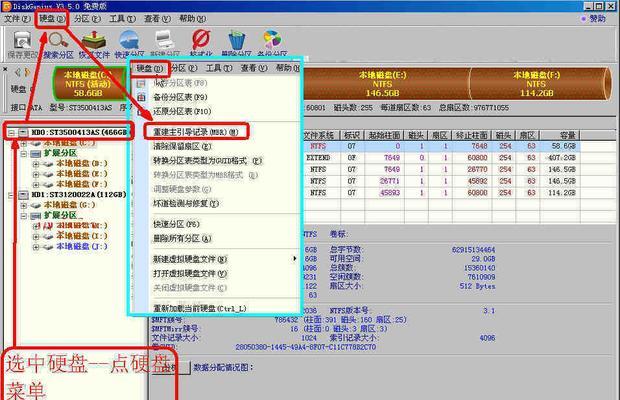Image resolution: width=620 pixels, height=400 pixels.
Task: Select HD0:ST3500413AS(466GB) disk in tree
Action: 79,132
